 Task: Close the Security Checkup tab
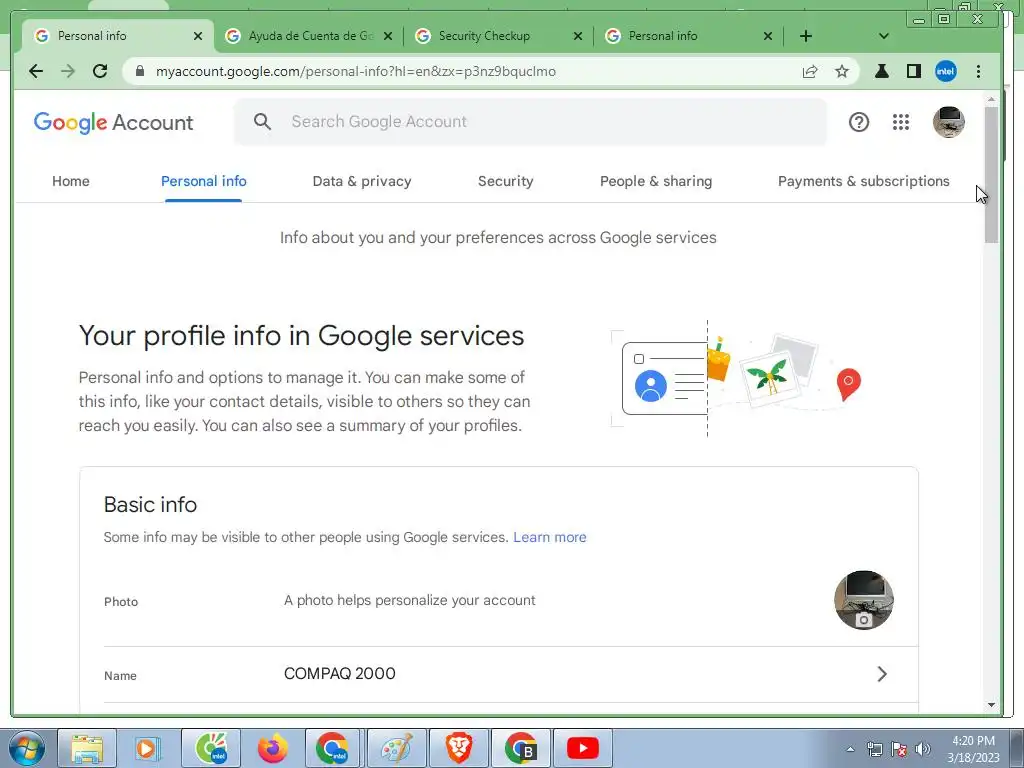(x=578, y=36)
